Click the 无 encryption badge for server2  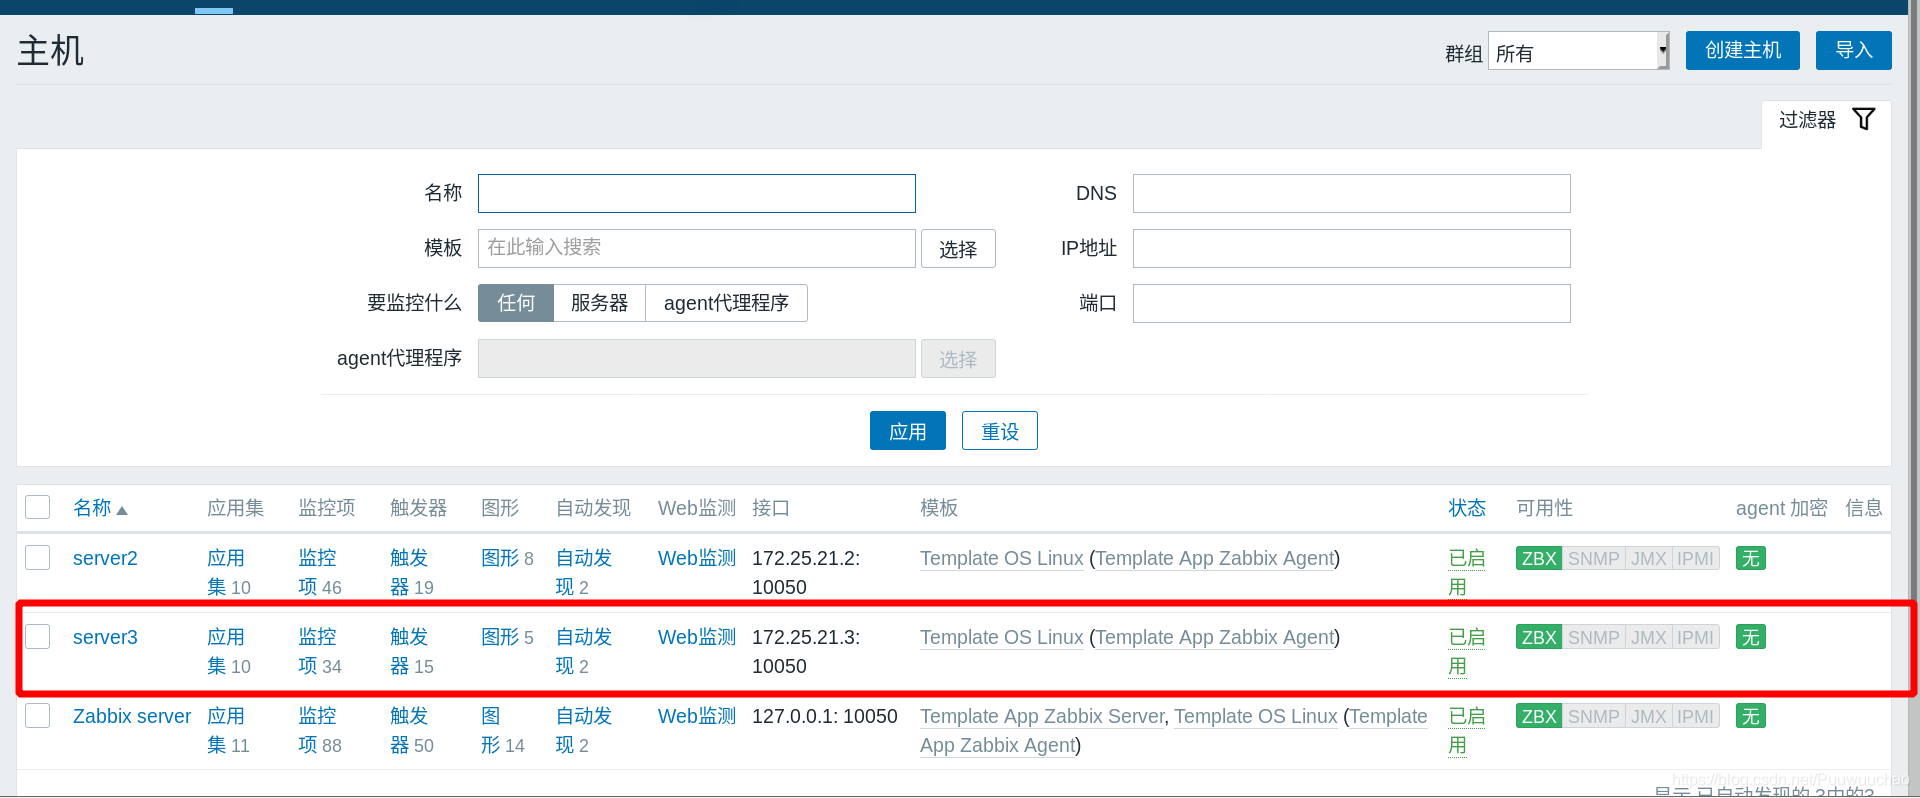tap(1750, 558)
